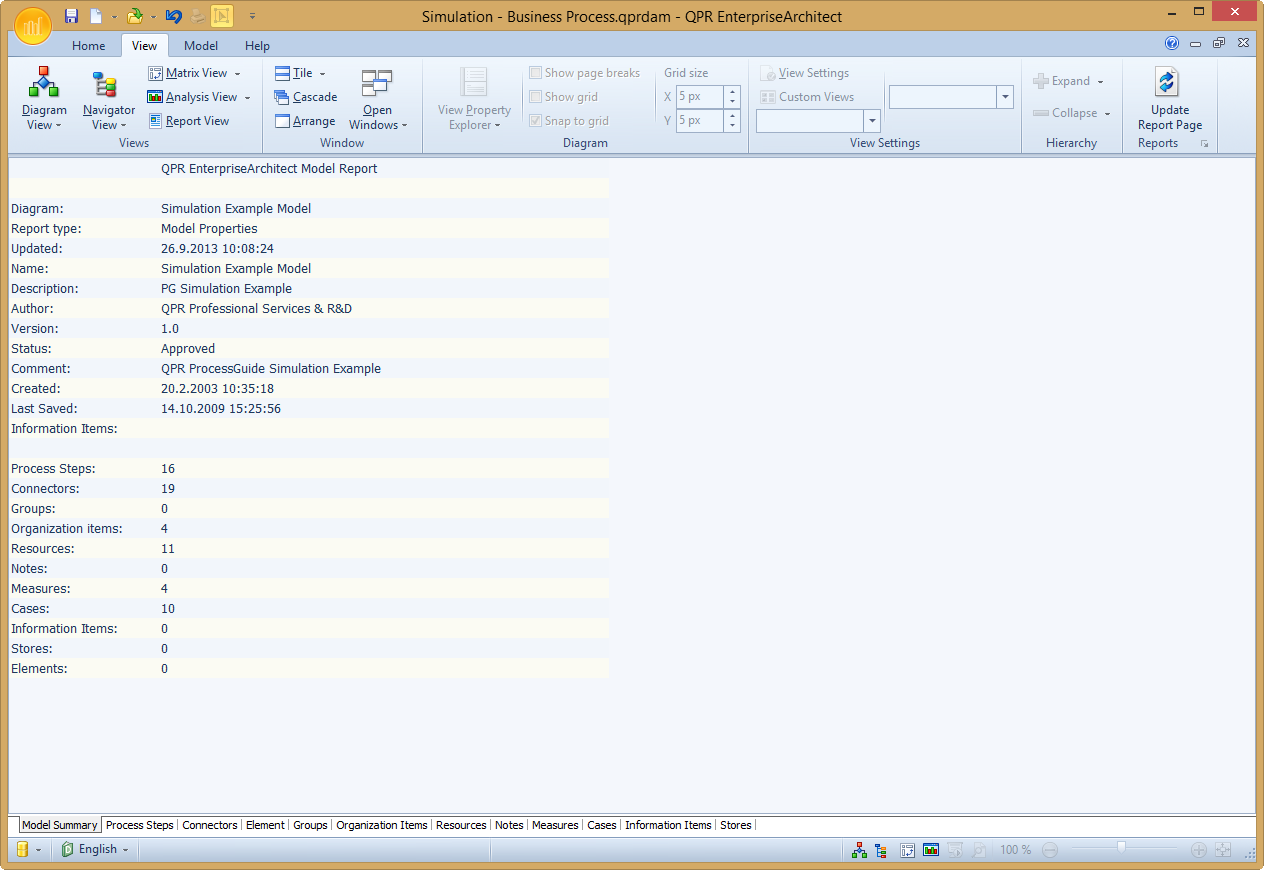Open the Navigator View from the ribbon

[x=108, y=98]
